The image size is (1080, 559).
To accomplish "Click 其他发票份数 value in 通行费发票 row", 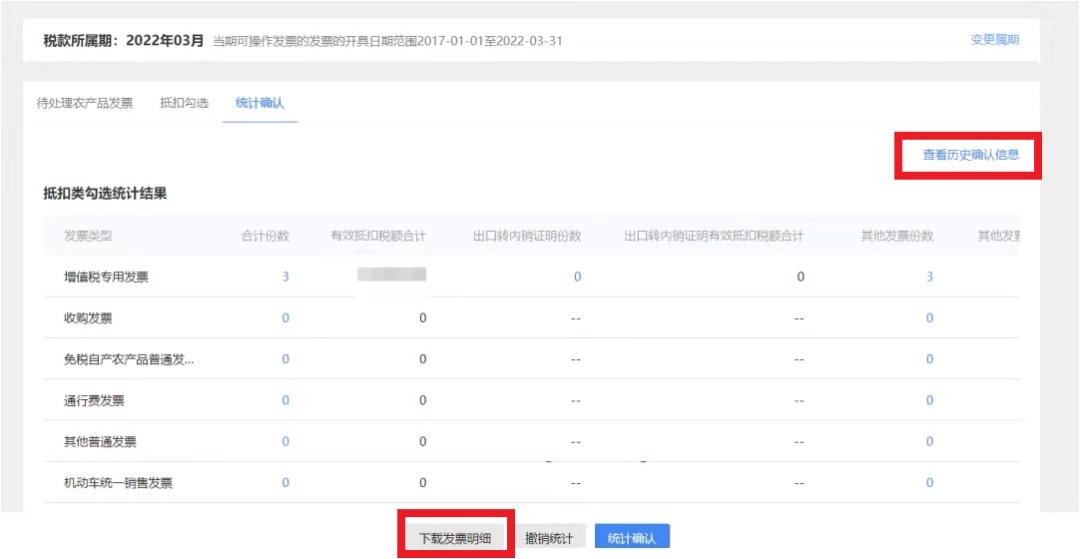I will (929, 400).
